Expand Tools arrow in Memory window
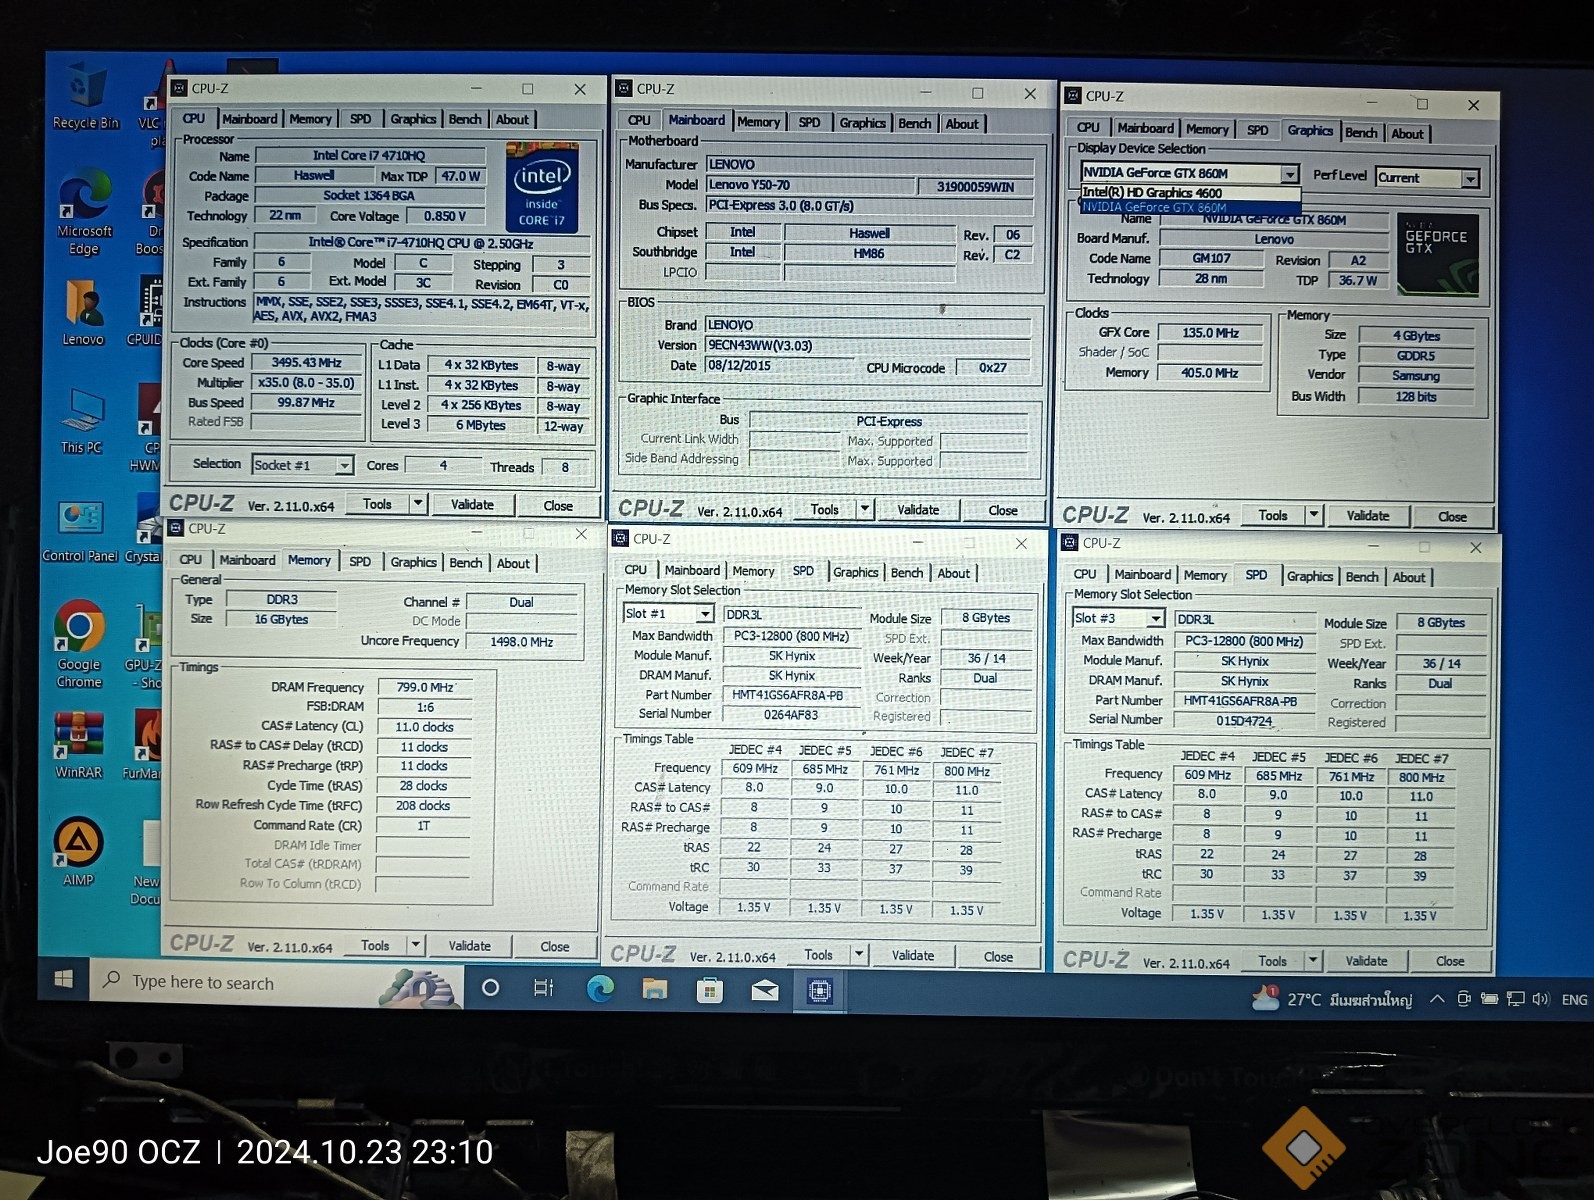 415,945
